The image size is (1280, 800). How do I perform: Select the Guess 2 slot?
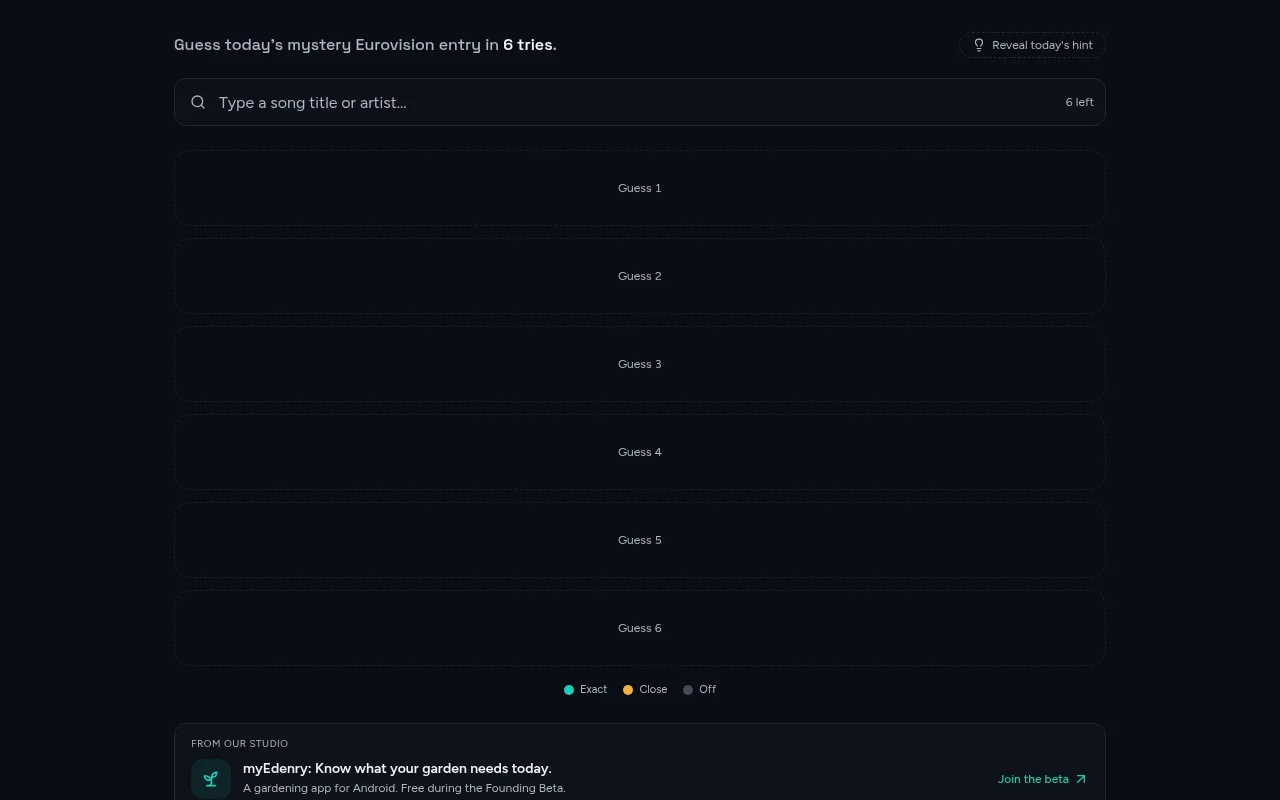(640, 276)
